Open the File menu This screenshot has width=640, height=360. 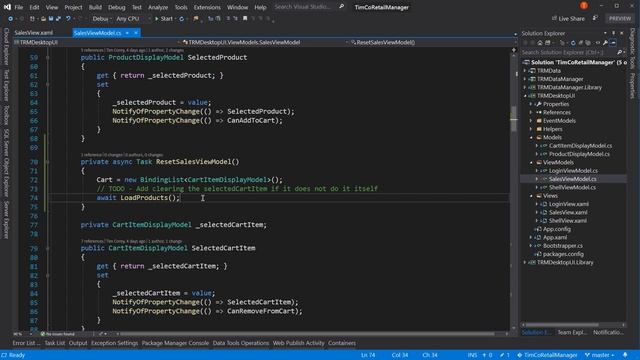(19, 7)
